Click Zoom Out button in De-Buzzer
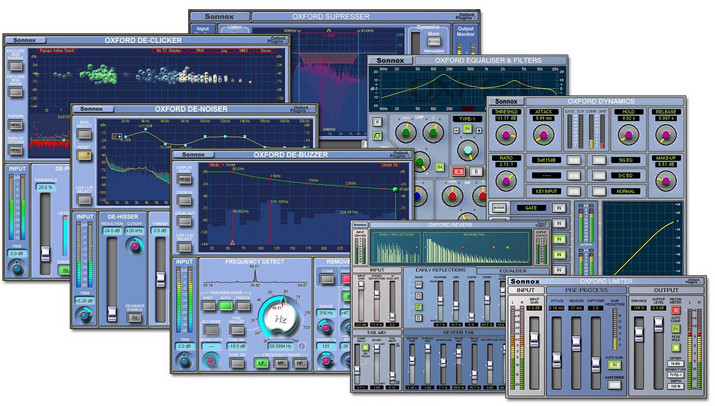 point(184,222)
